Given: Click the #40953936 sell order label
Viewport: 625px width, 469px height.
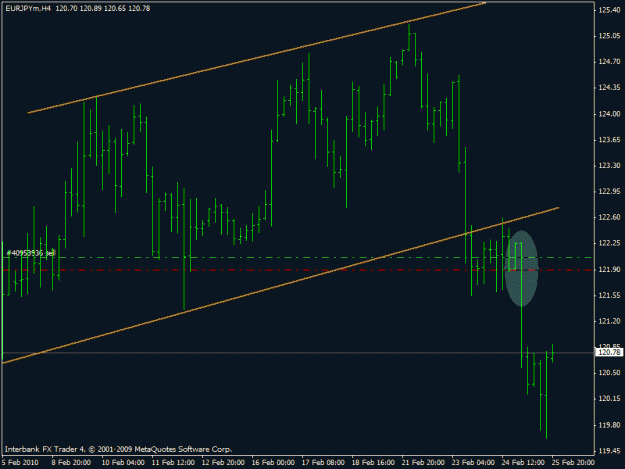Looking at the screenshot, I should 31,253.
